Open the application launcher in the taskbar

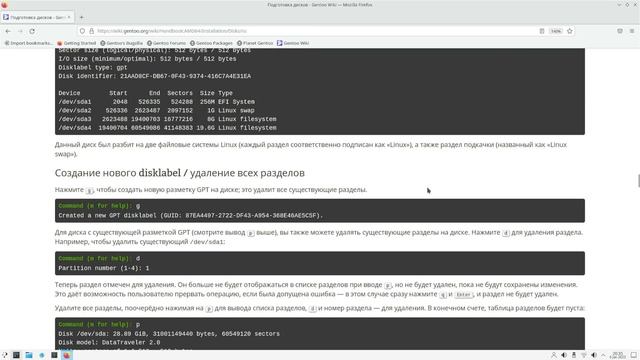(x=4, y=355)
